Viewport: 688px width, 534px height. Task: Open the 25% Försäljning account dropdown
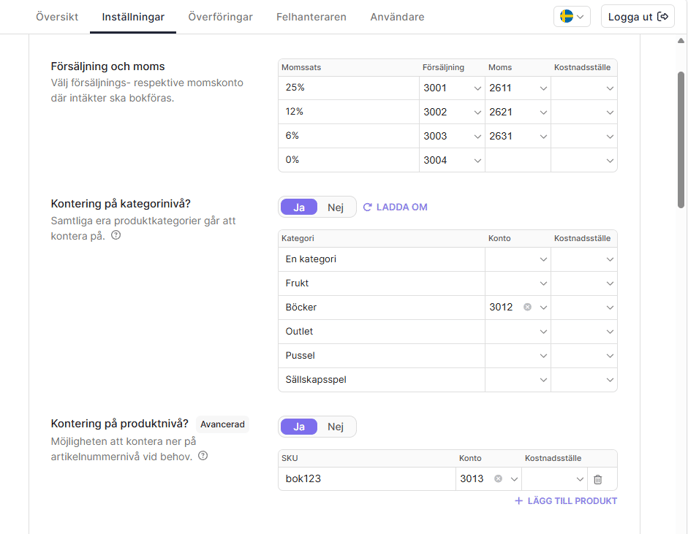pos(452,88)
